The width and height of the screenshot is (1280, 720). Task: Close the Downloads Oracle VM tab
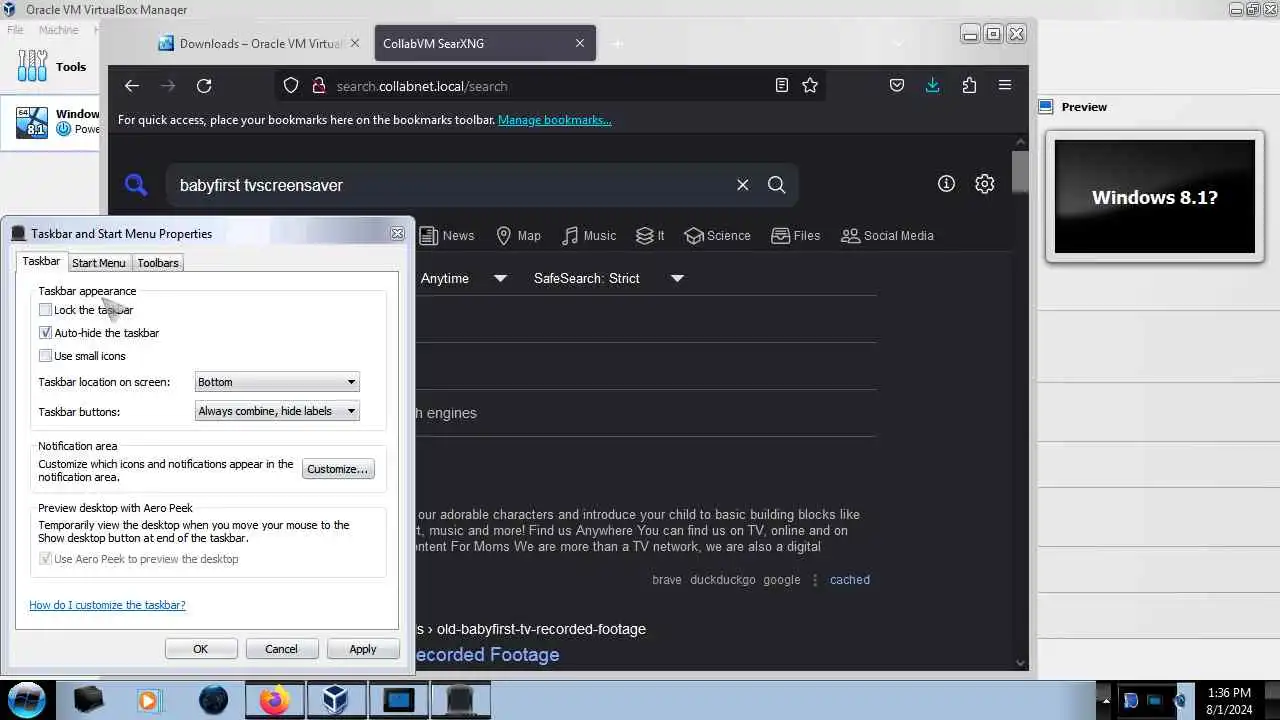point(354,44)
